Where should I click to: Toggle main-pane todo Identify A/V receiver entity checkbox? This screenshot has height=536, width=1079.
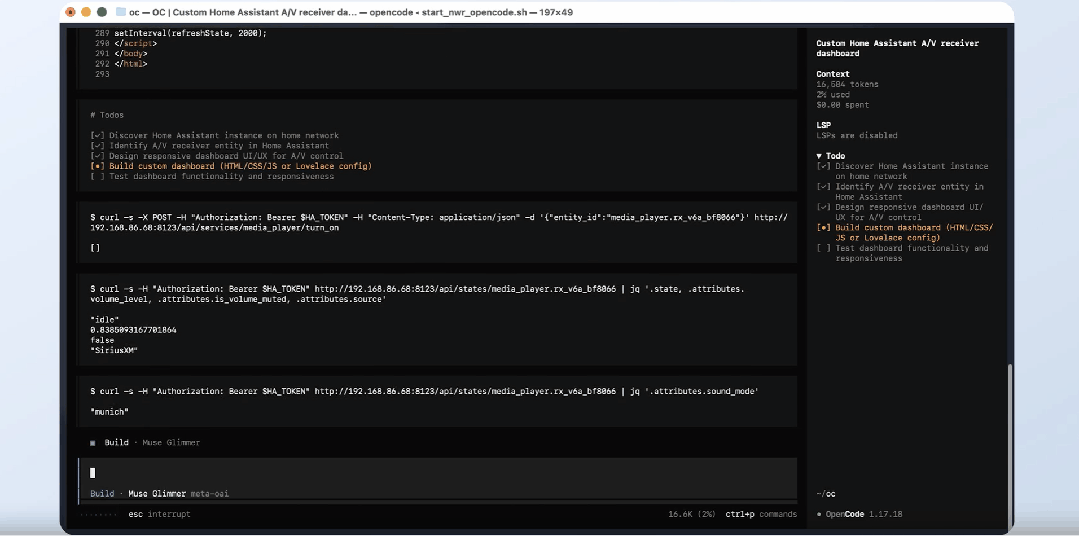coord(97,146)
